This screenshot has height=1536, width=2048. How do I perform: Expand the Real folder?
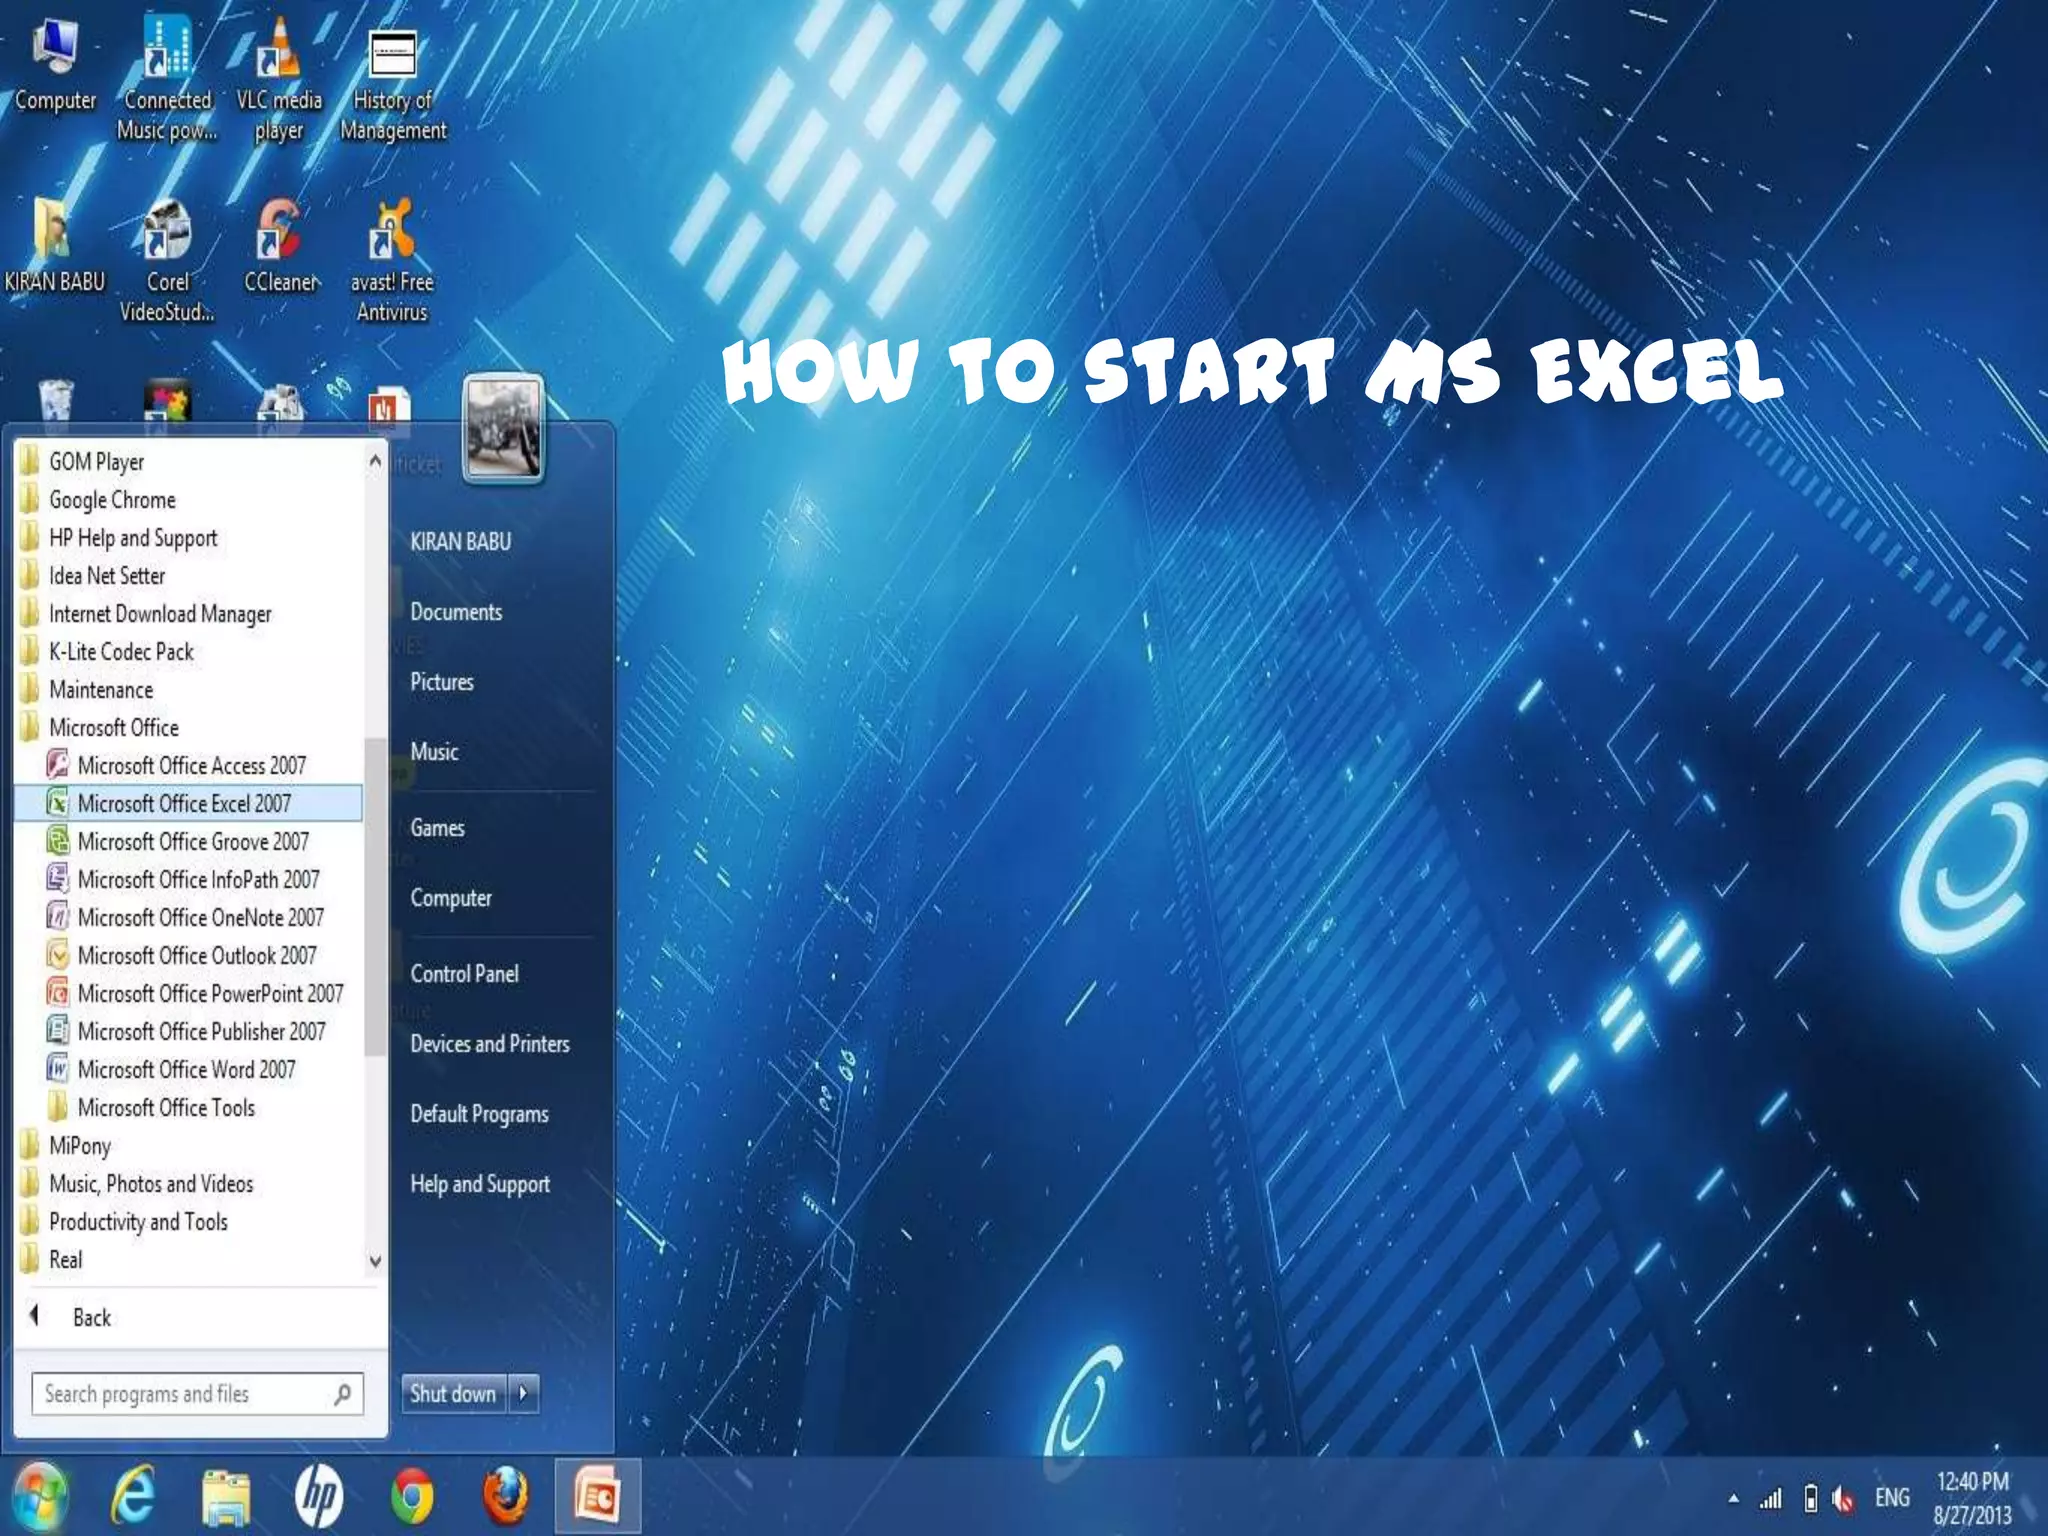pos(190,1259)
